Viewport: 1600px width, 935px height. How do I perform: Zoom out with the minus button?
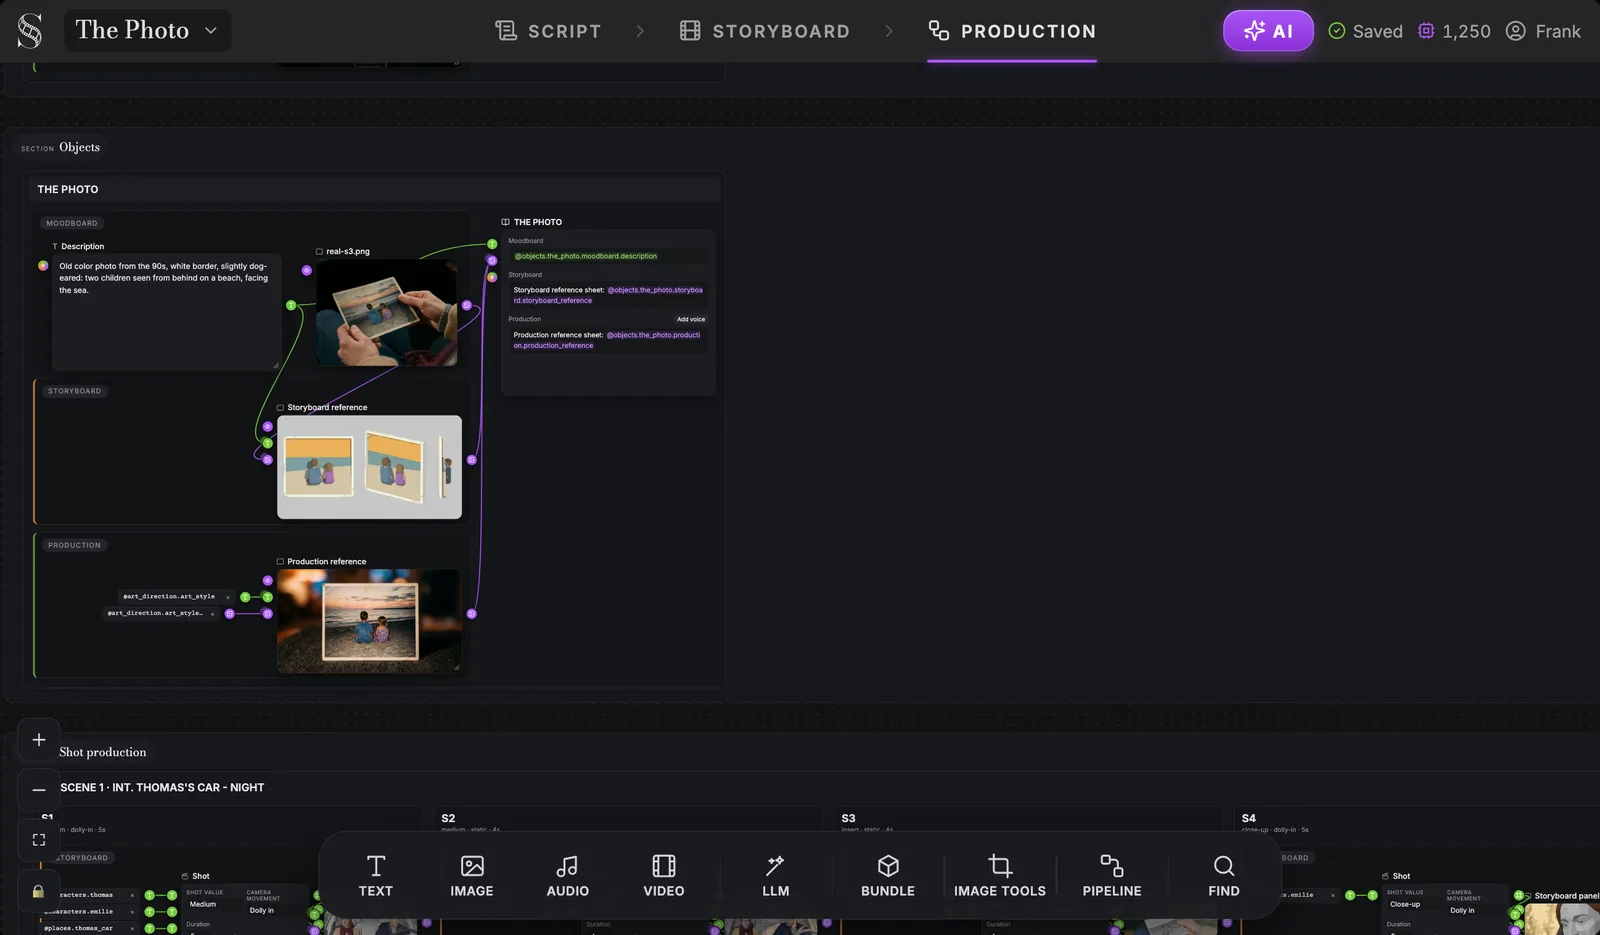pyautogui.click(x=39, y=790)
